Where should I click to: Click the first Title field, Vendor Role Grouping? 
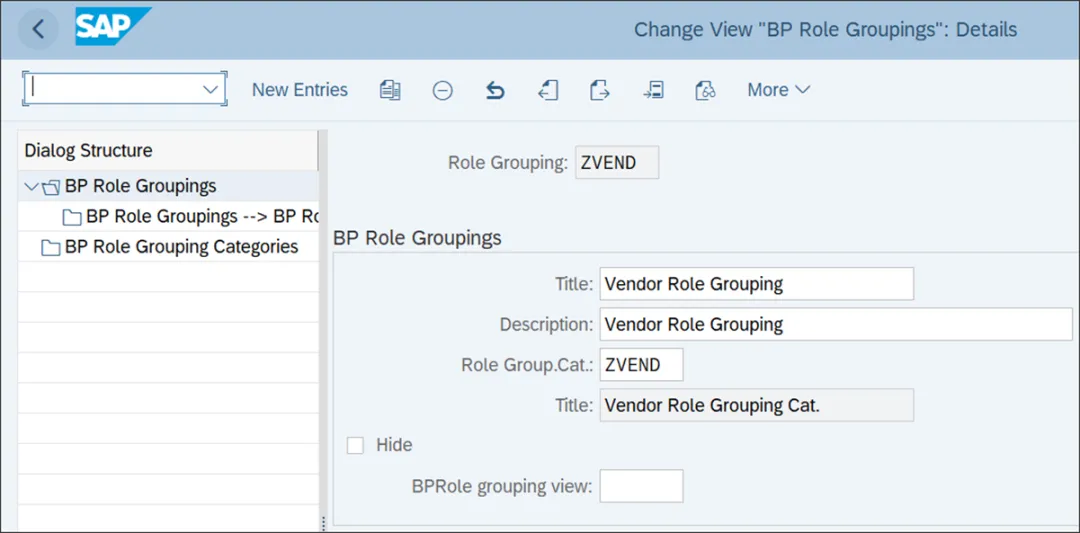tap(756, 284)
